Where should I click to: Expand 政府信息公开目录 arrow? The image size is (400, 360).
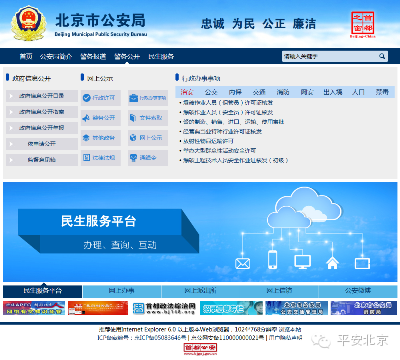click(x=11, y=96)
